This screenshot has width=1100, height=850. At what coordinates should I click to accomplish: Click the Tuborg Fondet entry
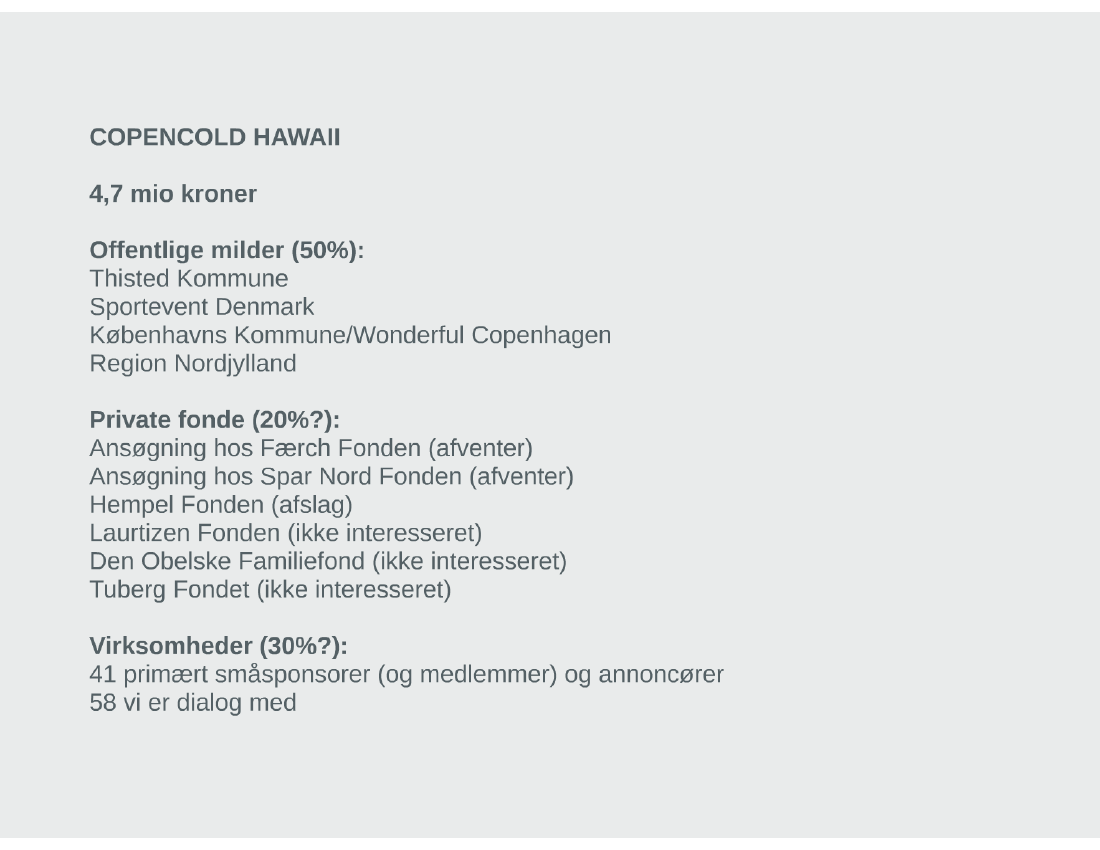pyautogui.click(x=270, y=589)
